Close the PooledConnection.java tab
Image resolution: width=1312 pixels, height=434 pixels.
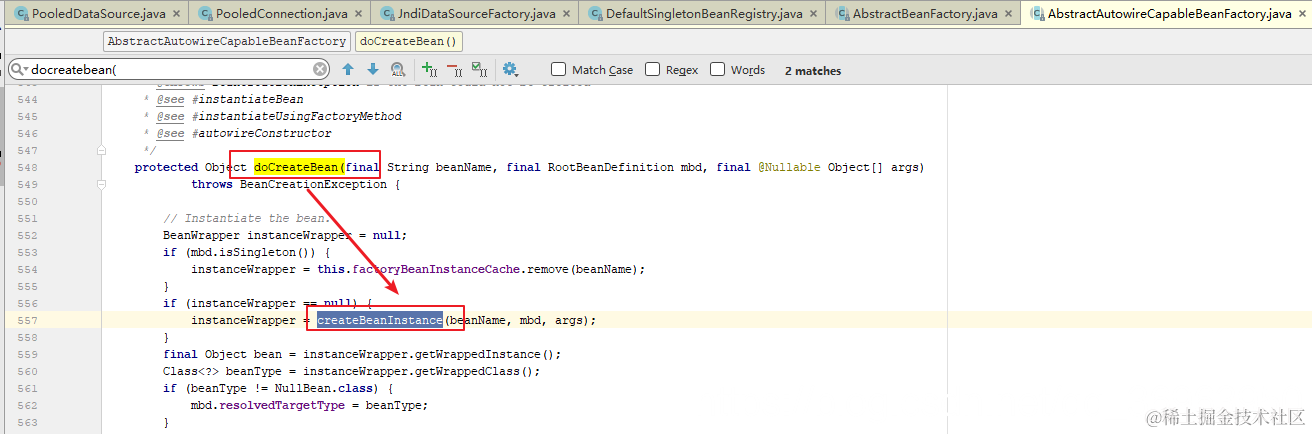[358, 14]
